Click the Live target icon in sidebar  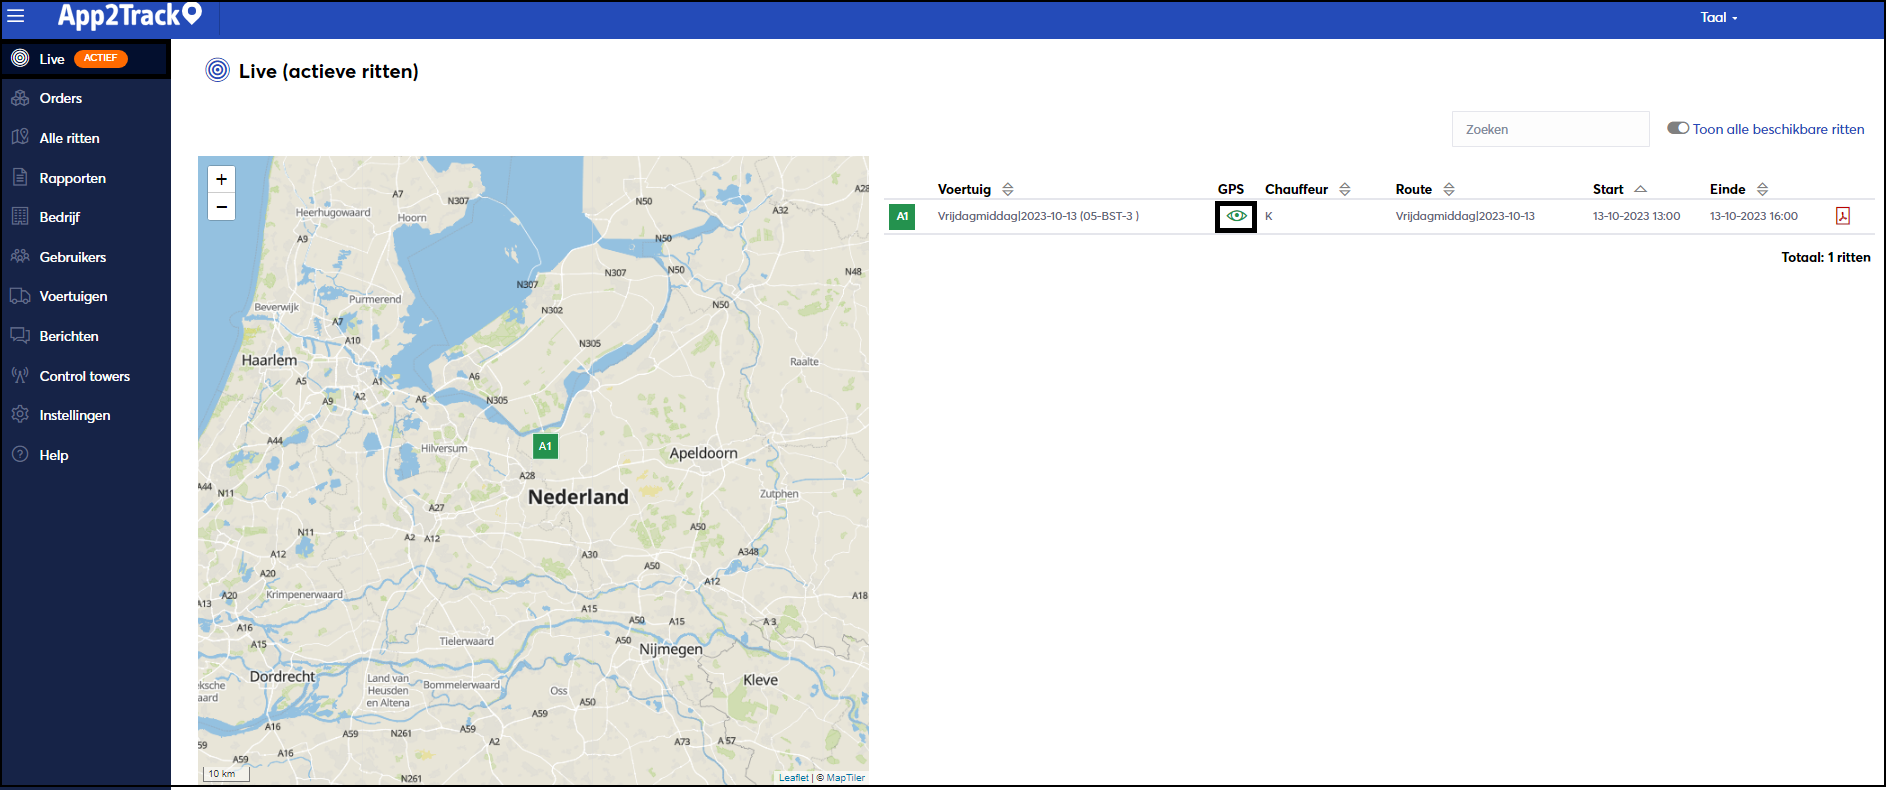pos(20,58)
